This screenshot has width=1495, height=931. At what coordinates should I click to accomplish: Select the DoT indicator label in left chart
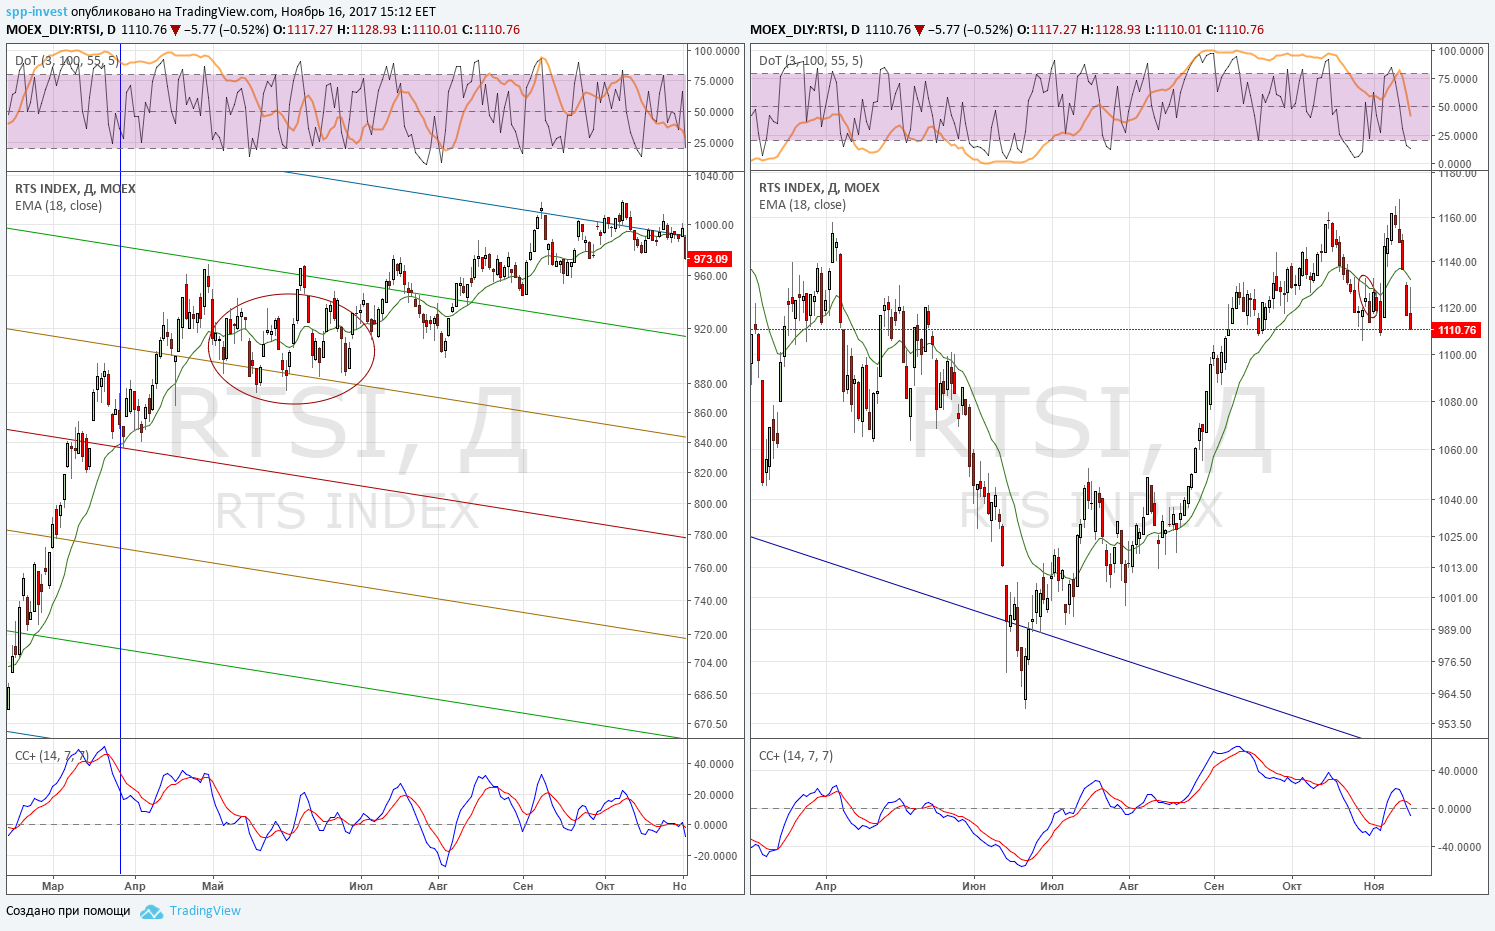pyautogui.click(x=67, y=61)
